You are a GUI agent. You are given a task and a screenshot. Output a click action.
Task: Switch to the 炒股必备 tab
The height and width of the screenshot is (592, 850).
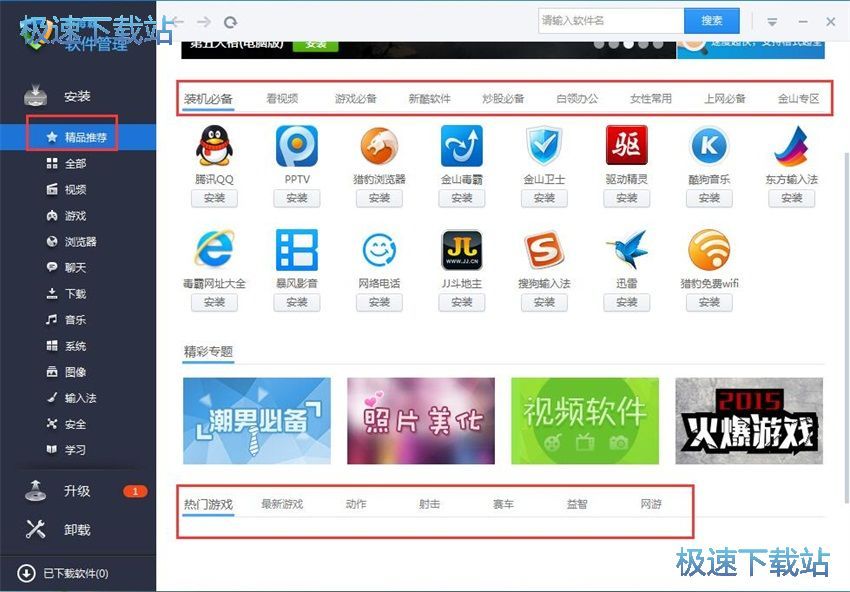point(503,99)
